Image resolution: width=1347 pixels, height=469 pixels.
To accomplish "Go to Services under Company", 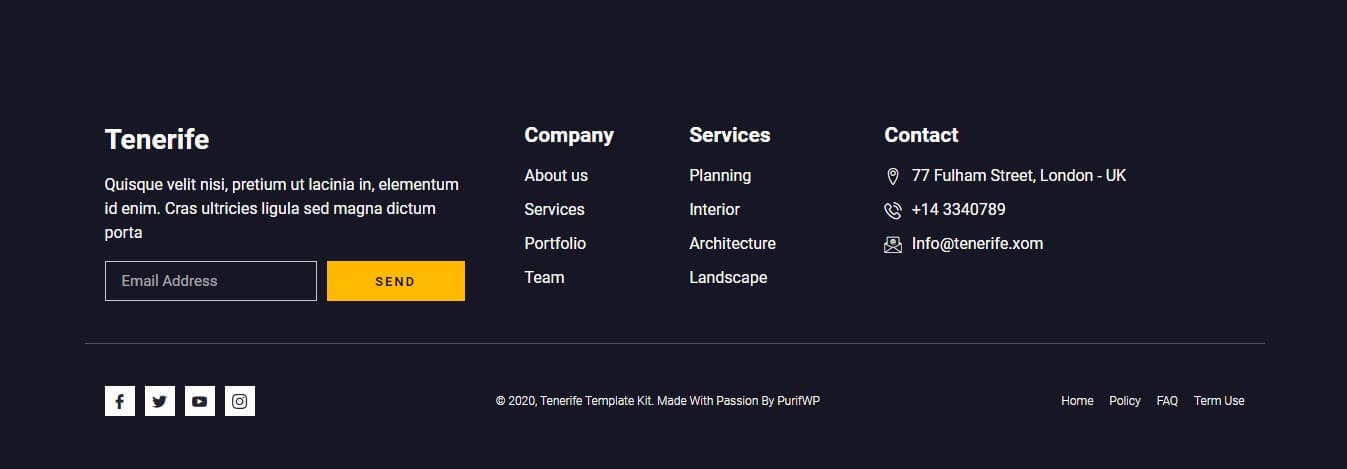I will point(554,209).
